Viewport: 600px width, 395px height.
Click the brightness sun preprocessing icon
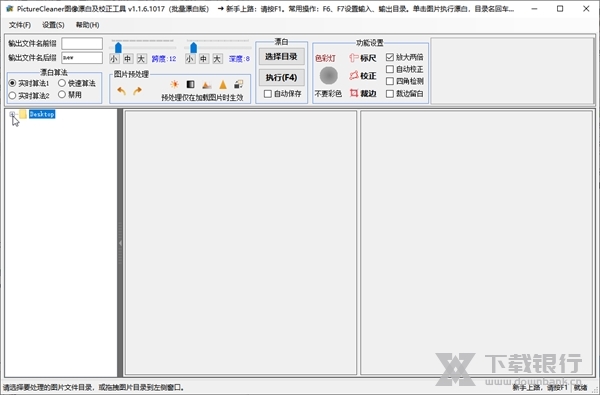coord(174,85)
